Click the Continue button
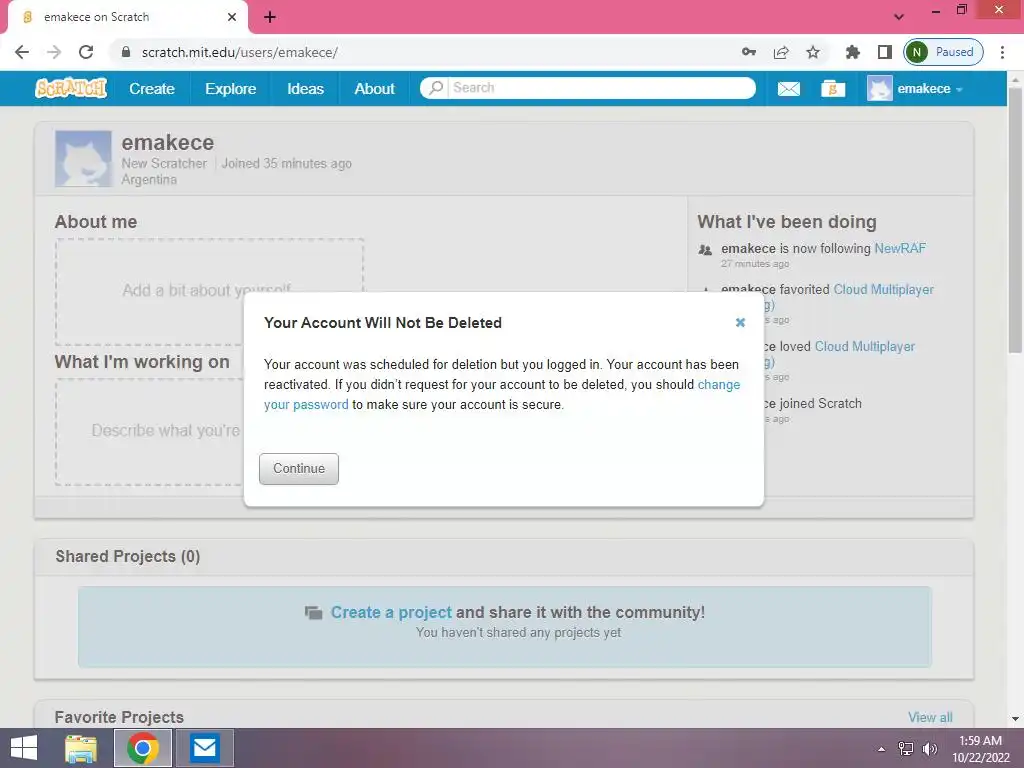 (x=298, y=468)
